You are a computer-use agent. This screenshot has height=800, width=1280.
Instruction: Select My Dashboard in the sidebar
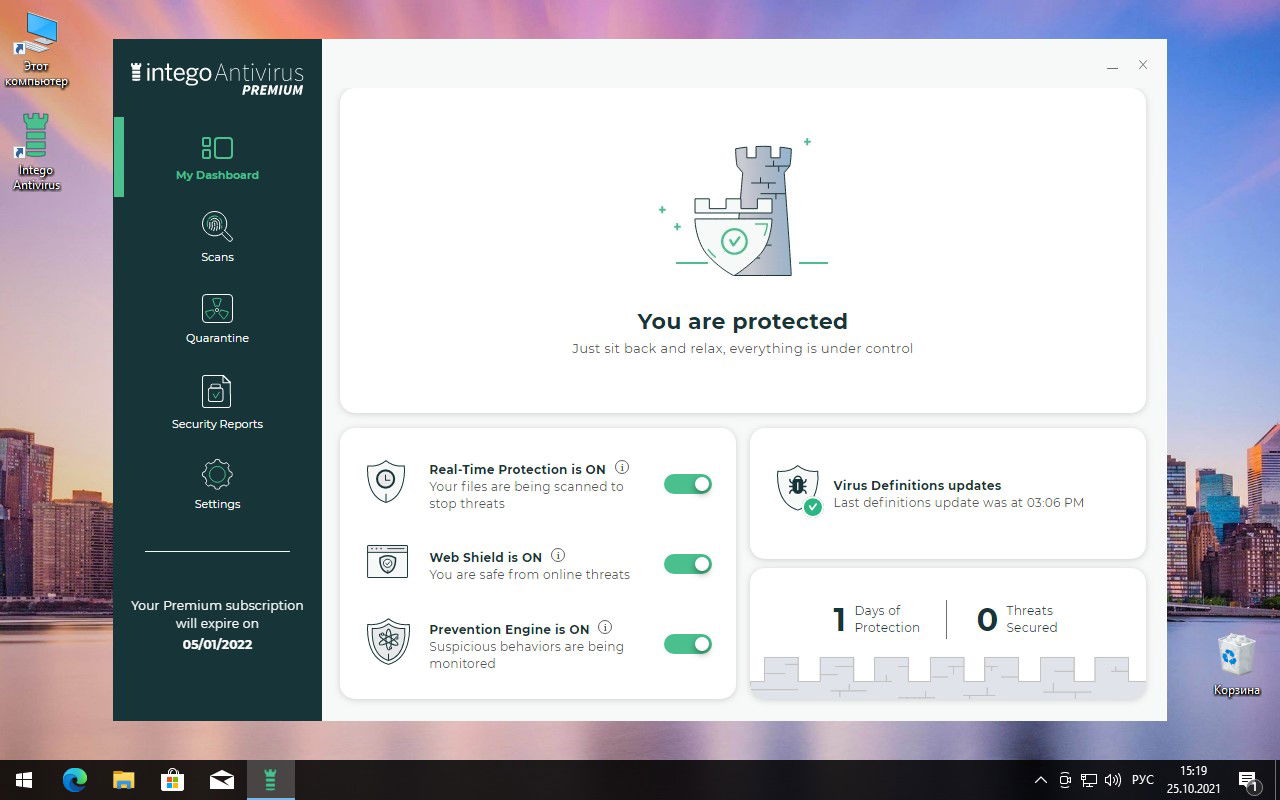(217, 156)
